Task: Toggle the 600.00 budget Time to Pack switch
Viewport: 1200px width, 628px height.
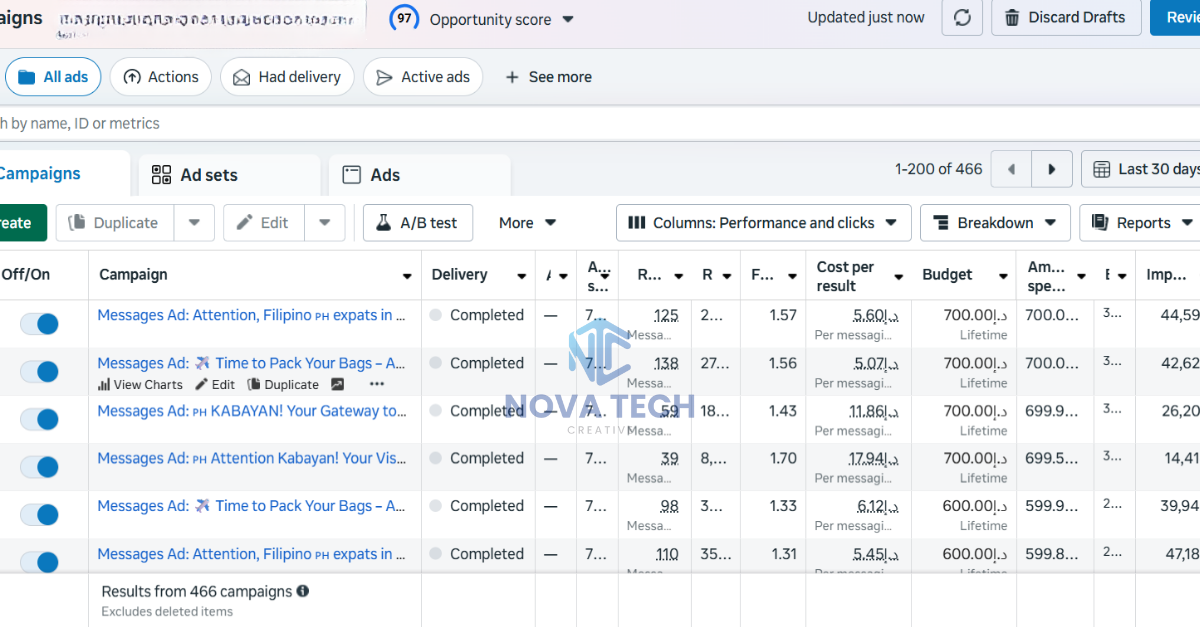Action: click(x=40, y=515)
